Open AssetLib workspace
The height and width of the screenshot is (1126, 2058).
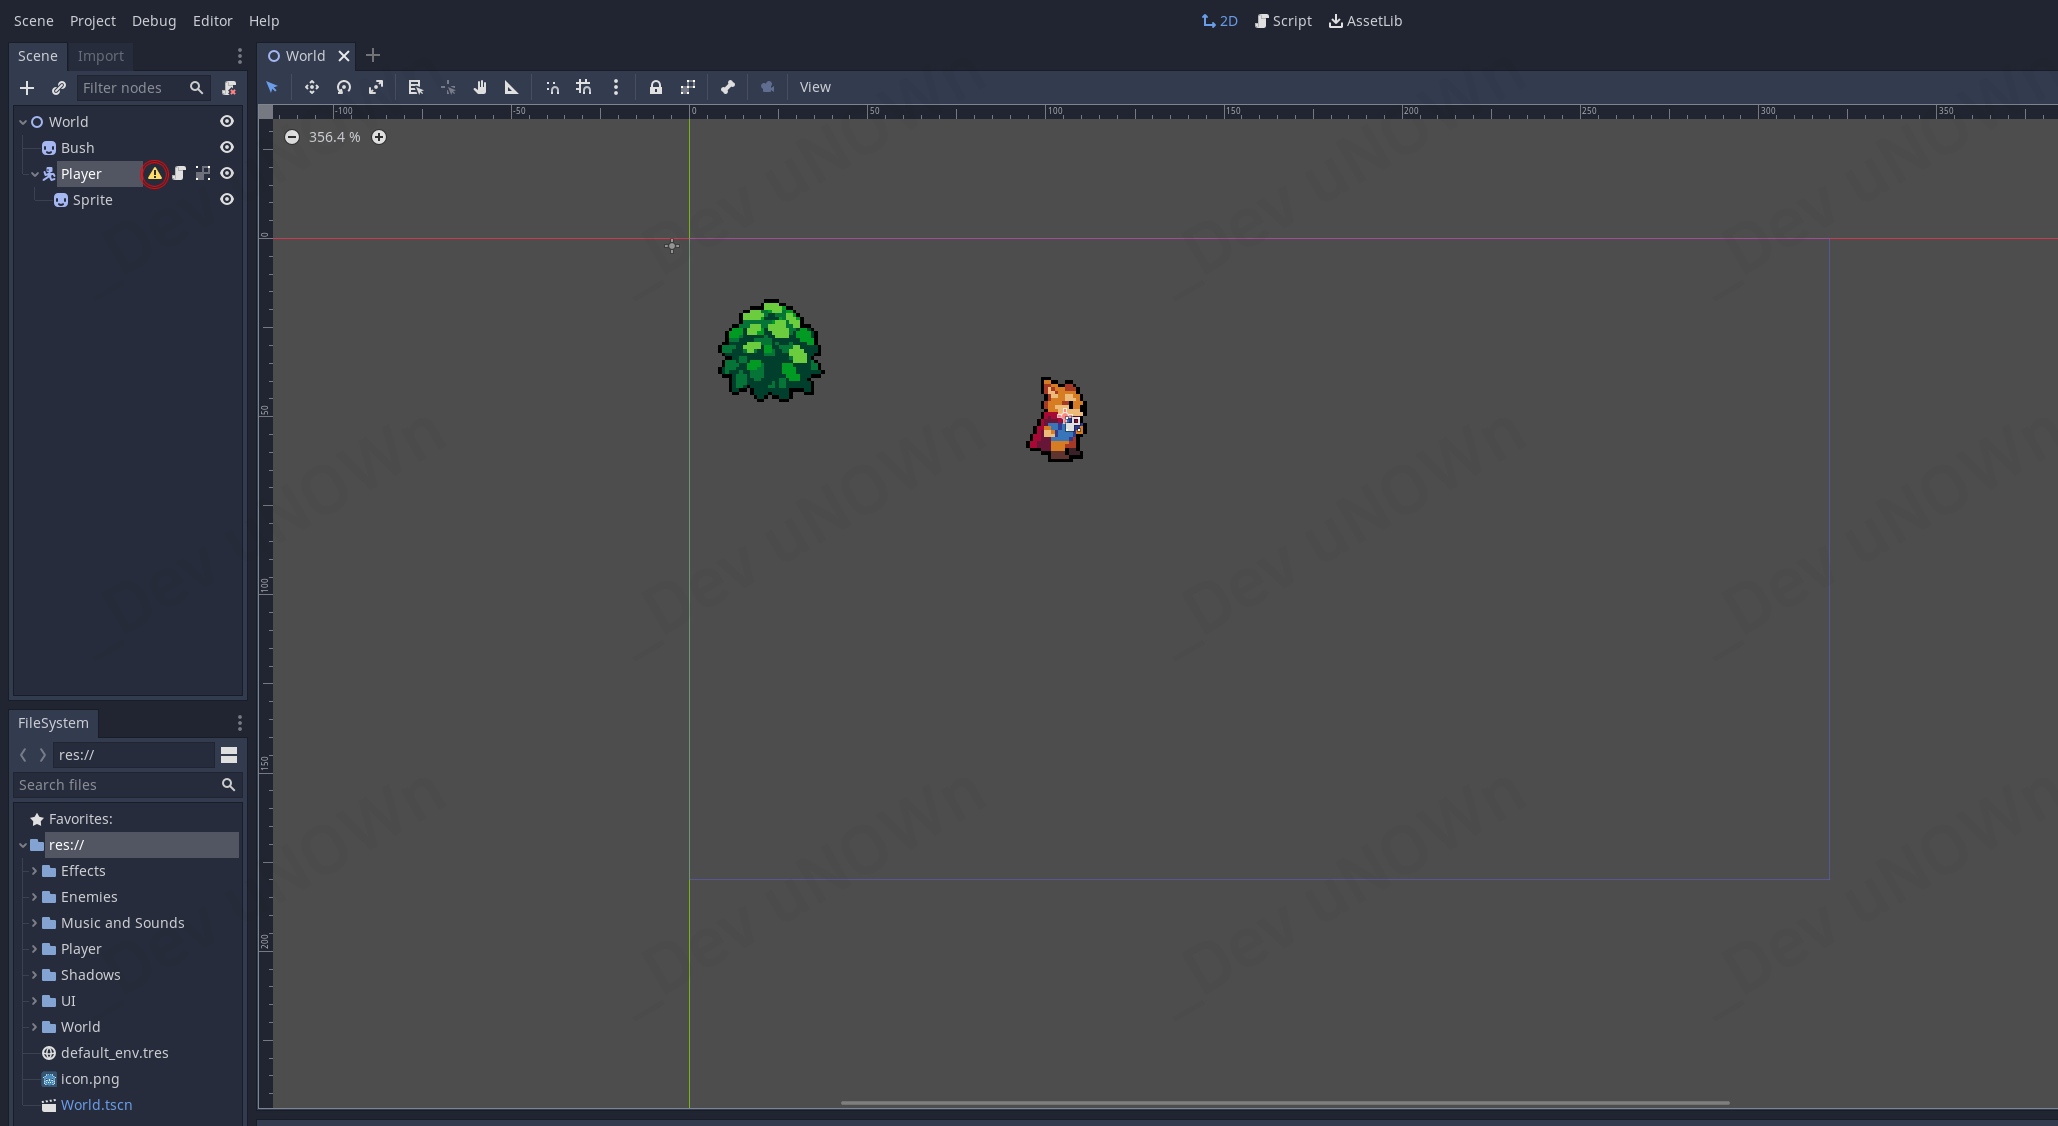pyautogui.click(x=1365, y=21)
